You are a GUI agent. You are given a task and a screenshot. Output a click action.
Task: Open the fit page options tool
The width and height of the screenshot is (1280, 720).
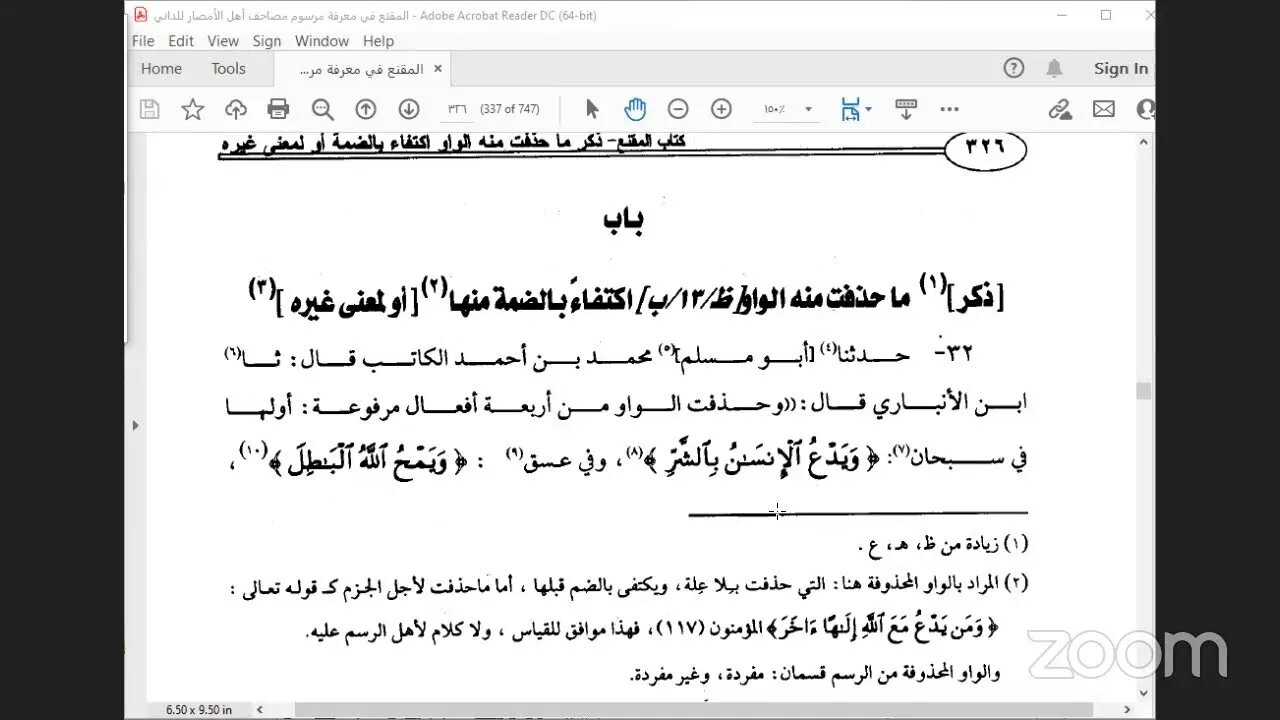[851, 110]
